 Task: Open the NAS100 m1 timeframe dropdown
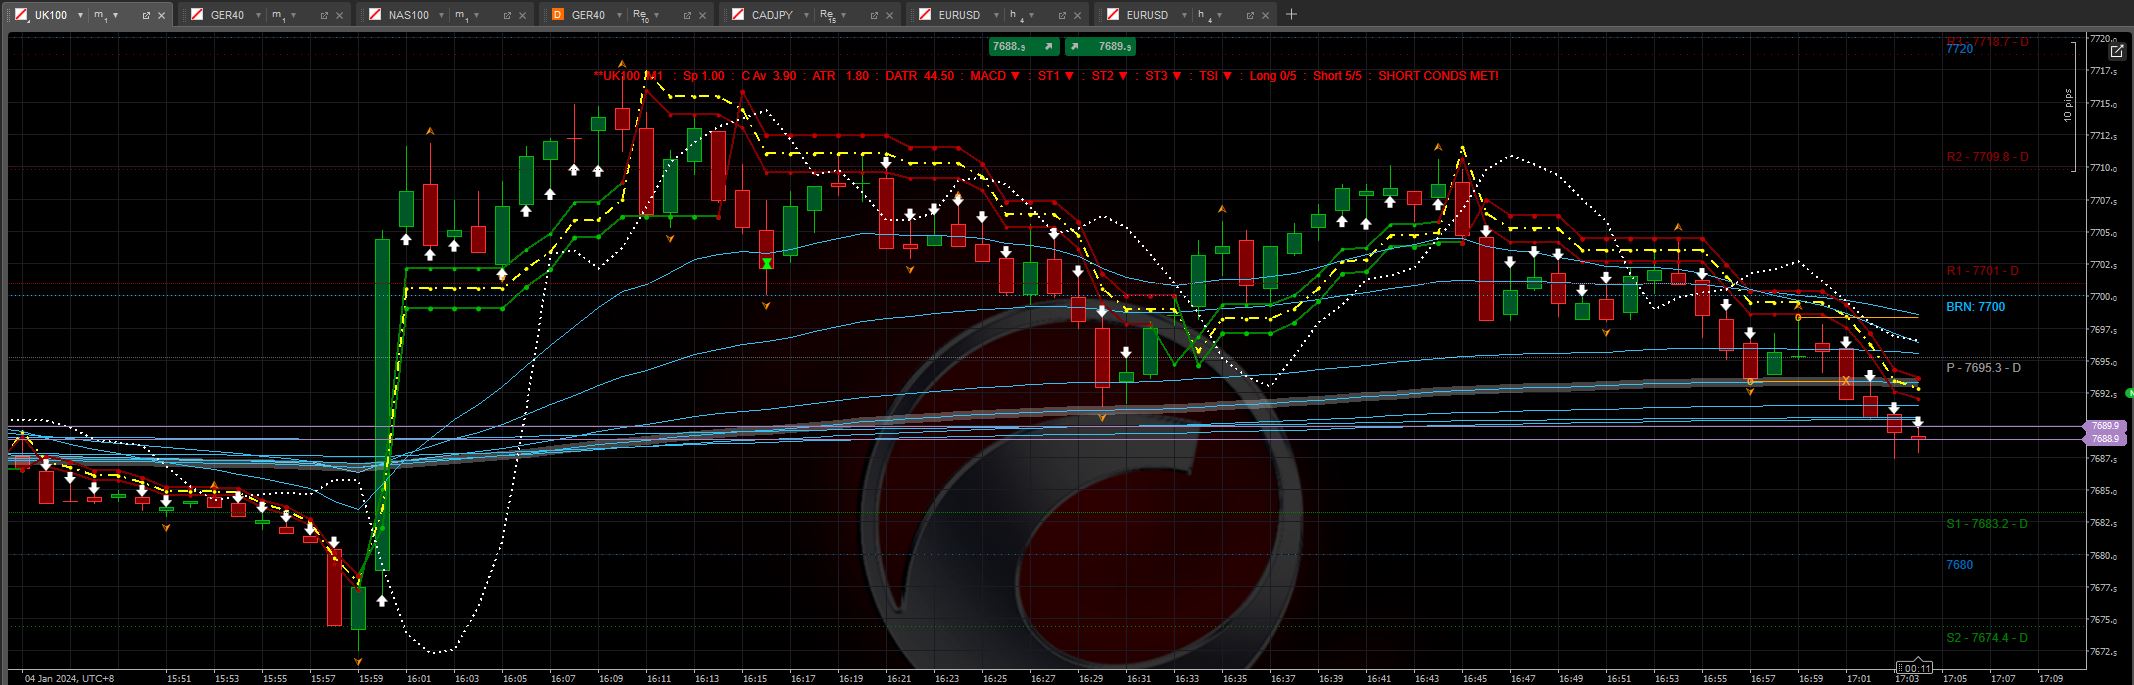point(476,16)
